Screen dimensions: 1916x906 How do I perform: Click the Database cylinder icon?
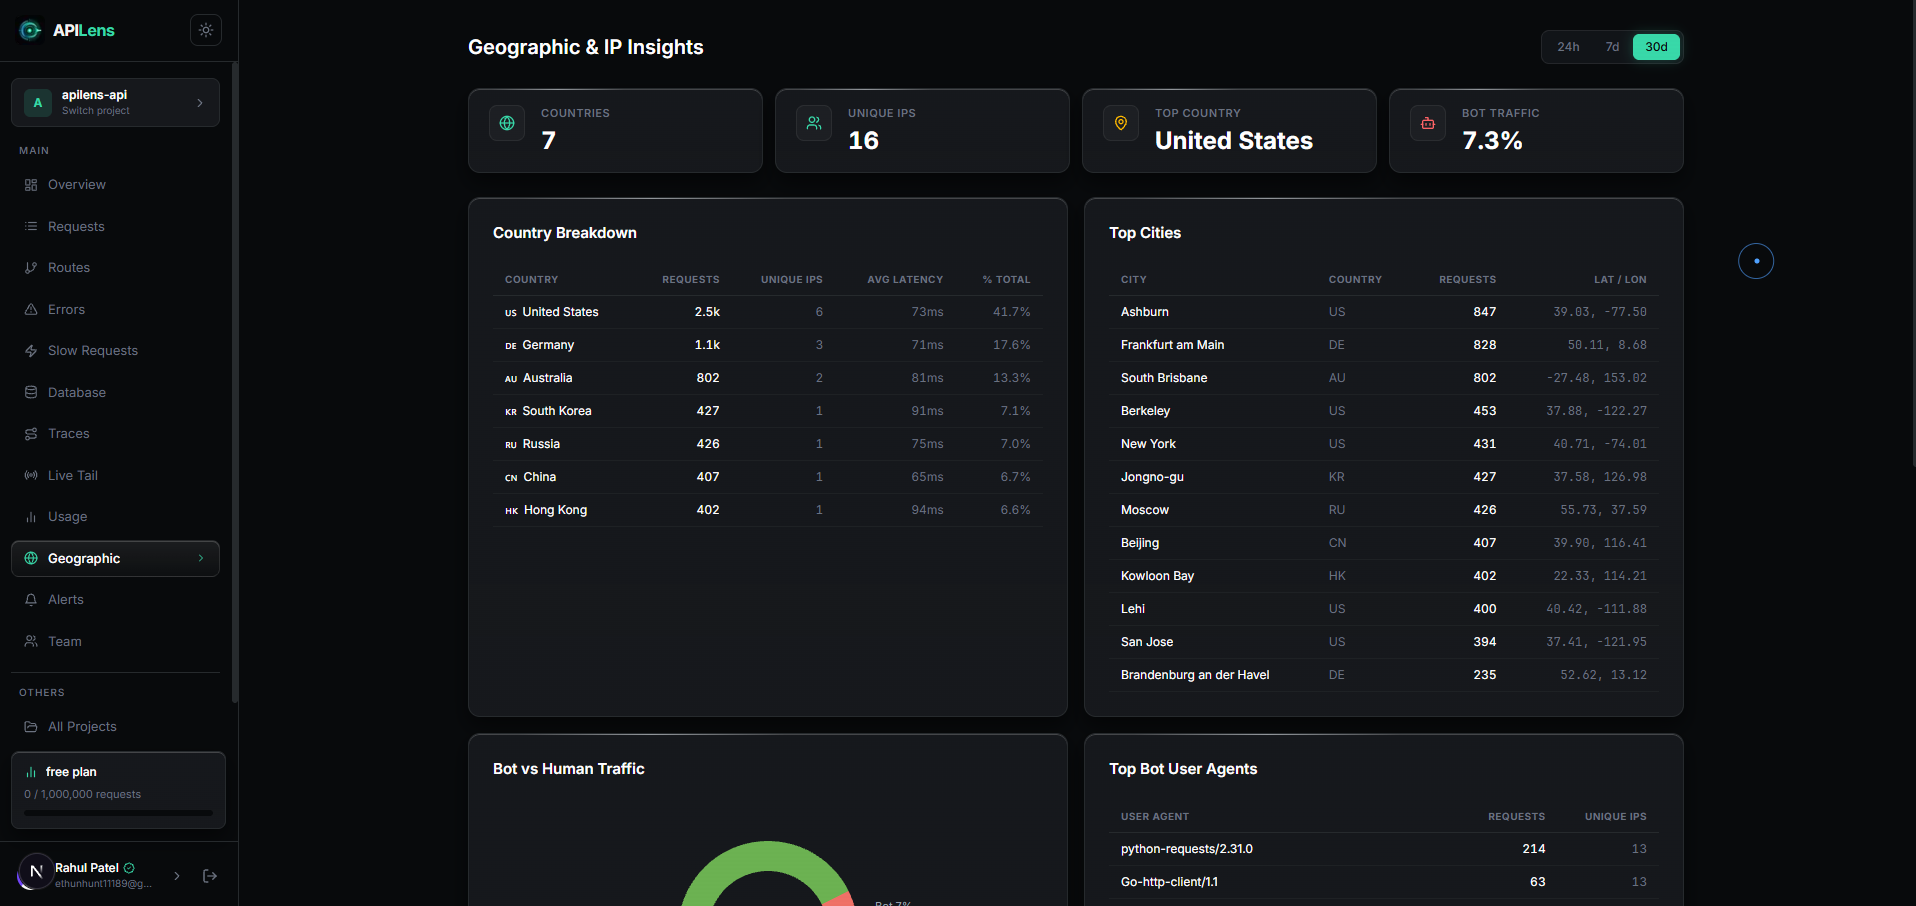point(31,392)
